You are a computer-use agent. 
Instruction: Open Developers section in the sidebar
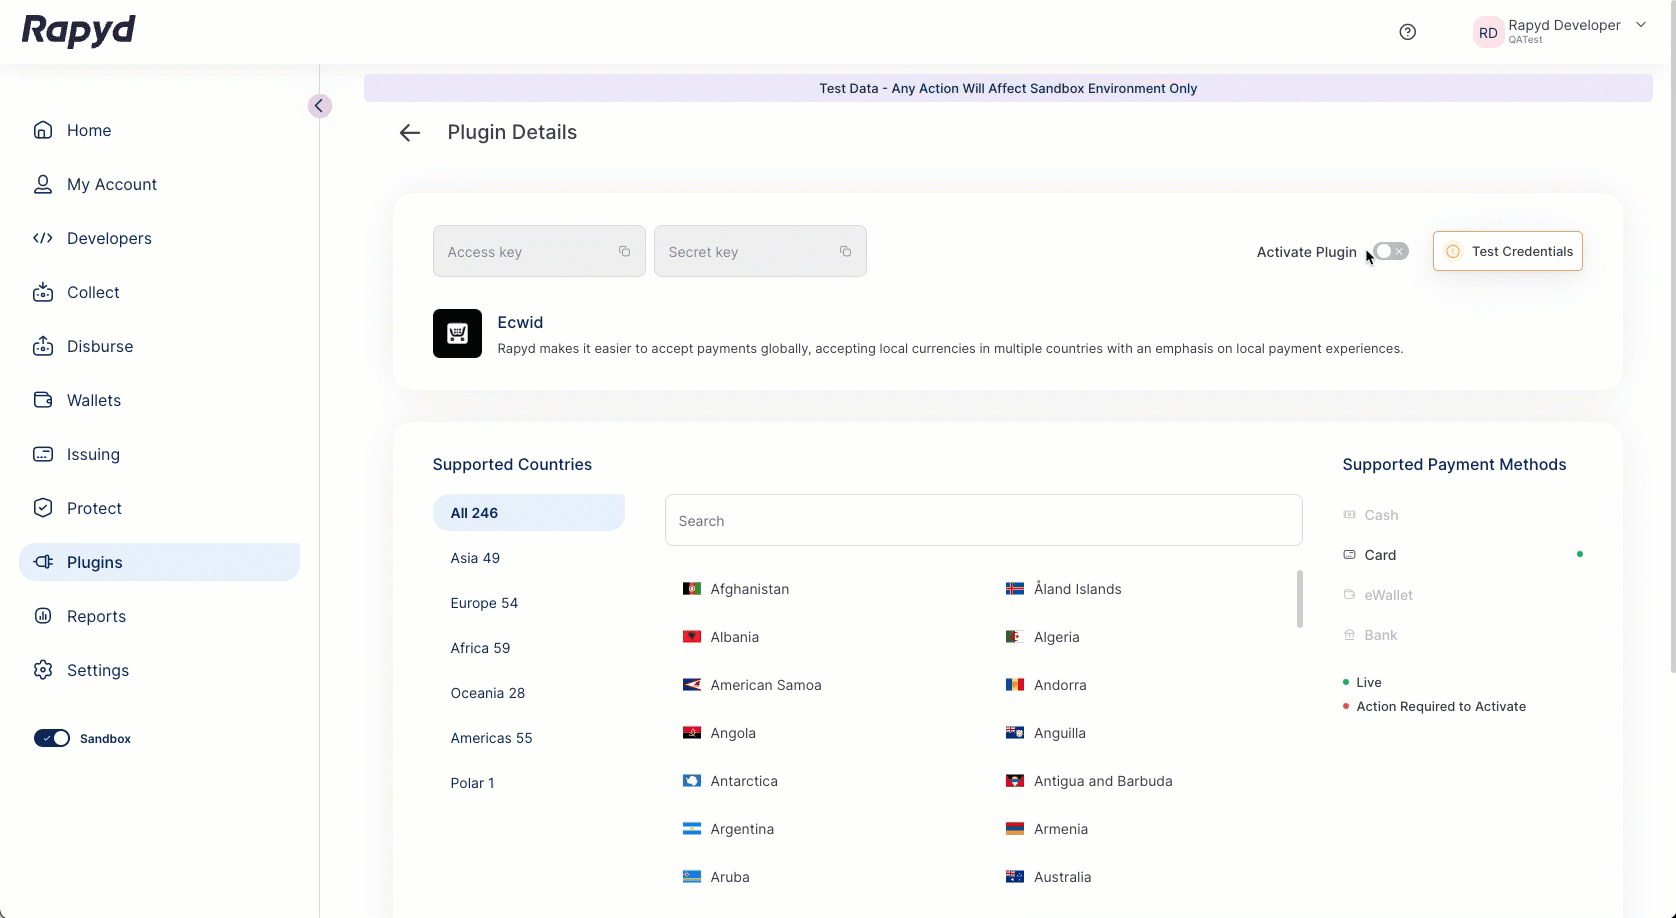coord(109,238)
